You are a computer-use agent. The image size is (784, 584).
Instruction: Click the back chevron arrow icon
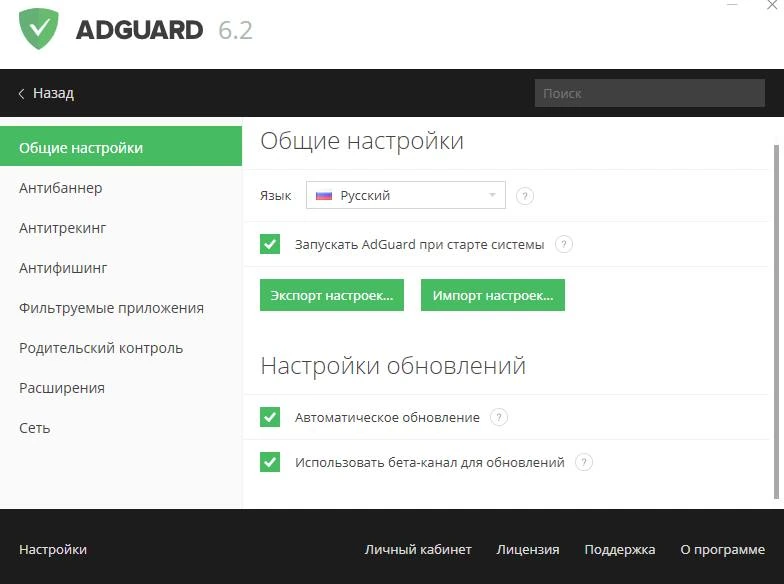click(22, 94)
